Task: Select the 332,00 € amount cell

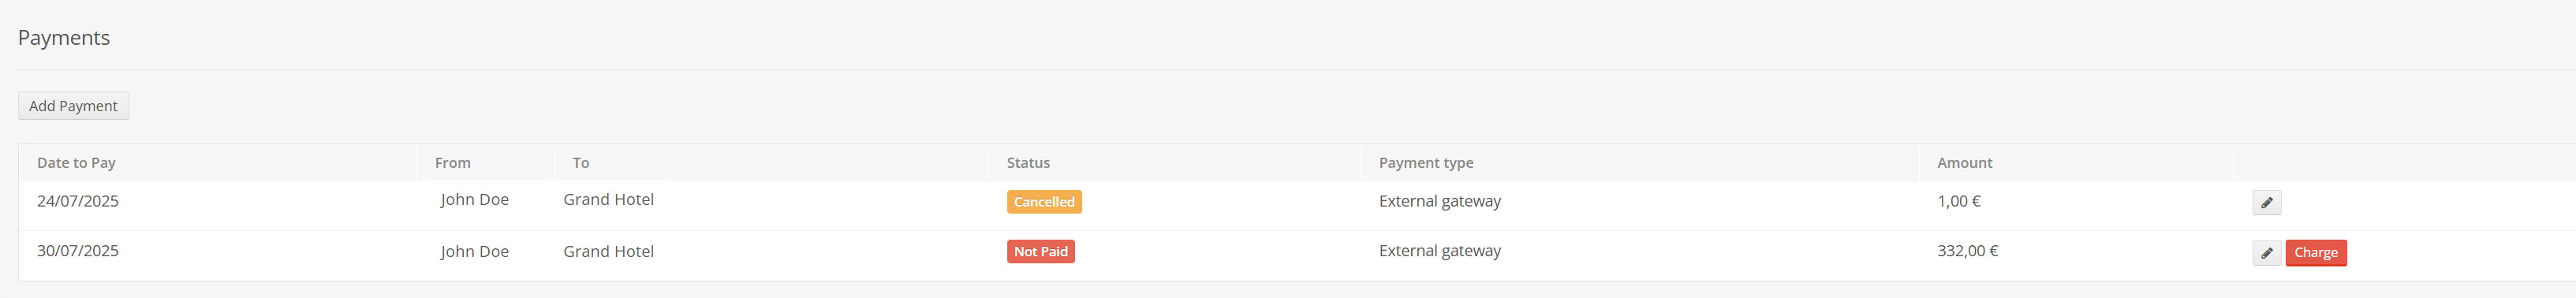Action: coord(1967,251)
